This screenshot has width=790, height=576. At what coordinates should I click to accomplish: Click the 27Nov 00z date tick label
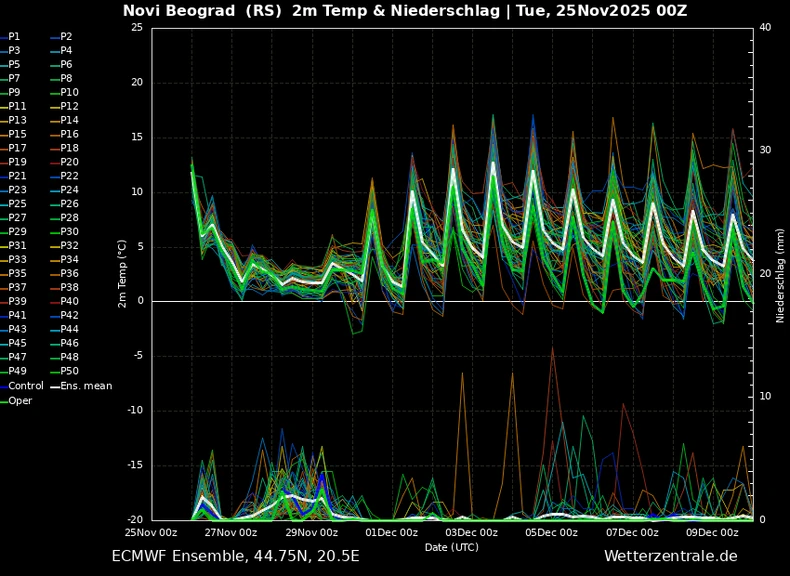[231, 533]
